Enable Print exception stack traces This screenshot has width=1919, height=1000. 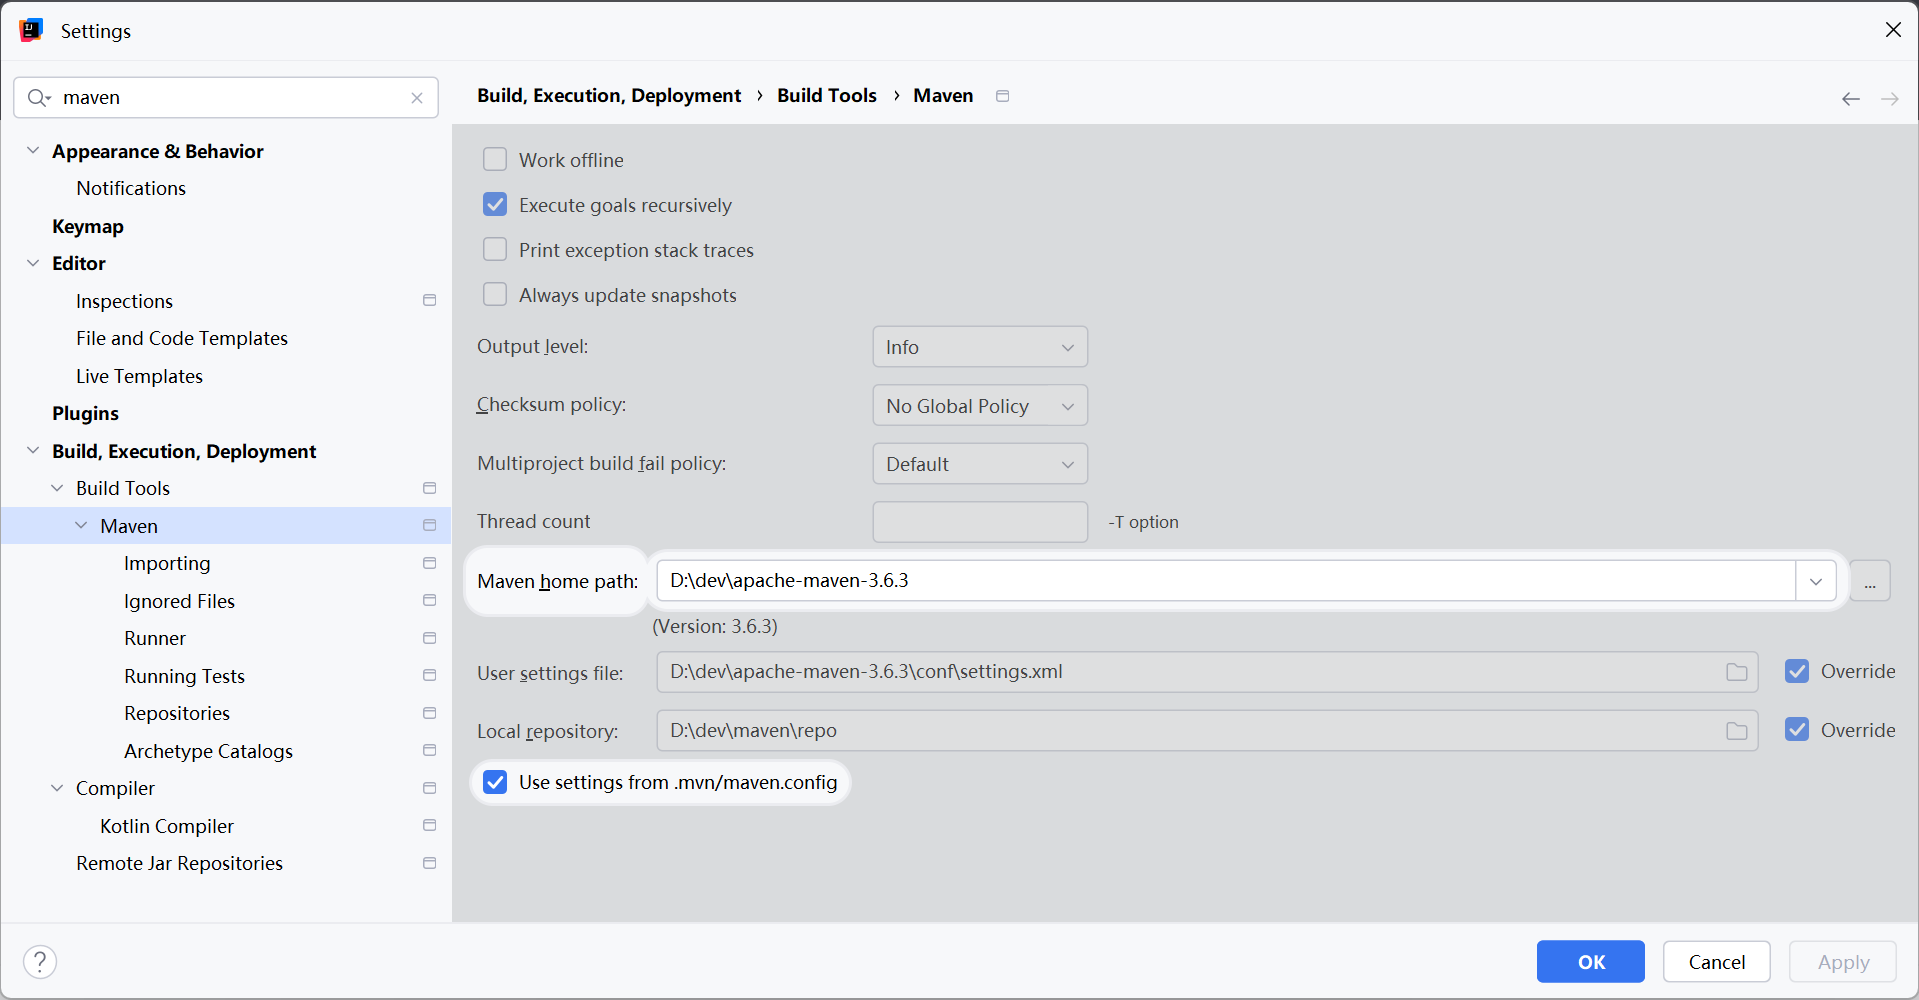pyautogui.click(x=495, y=250)
